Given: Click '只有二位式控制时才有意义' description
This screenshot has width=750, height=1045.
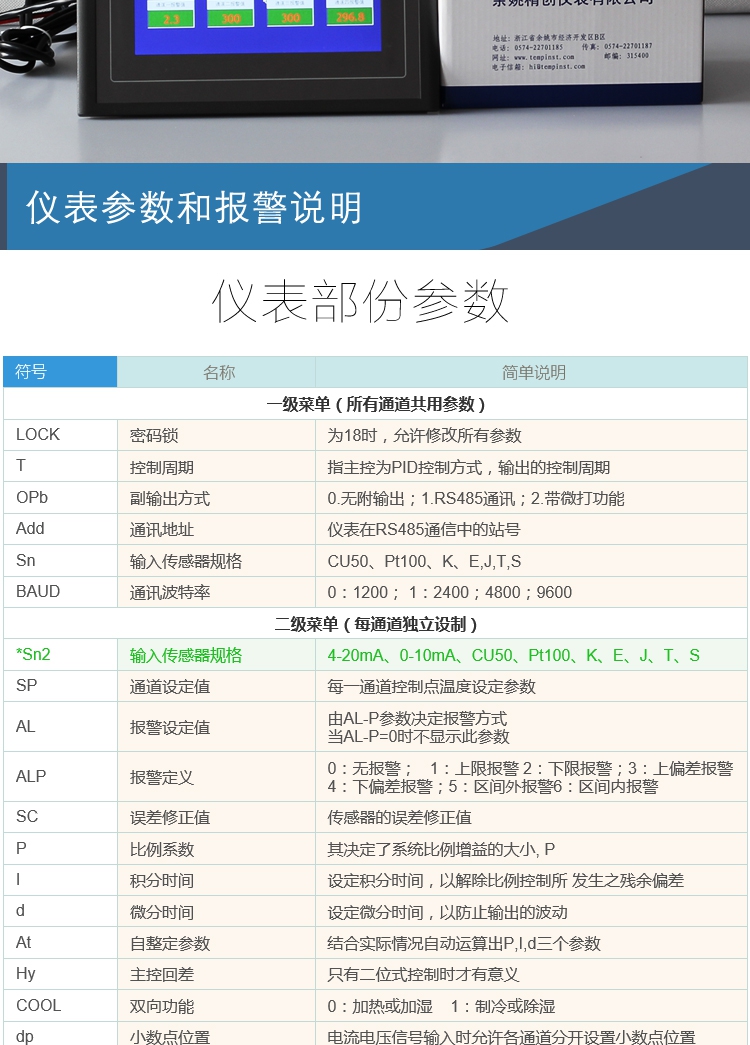Looking at the screenshot, I should (531, 974).
